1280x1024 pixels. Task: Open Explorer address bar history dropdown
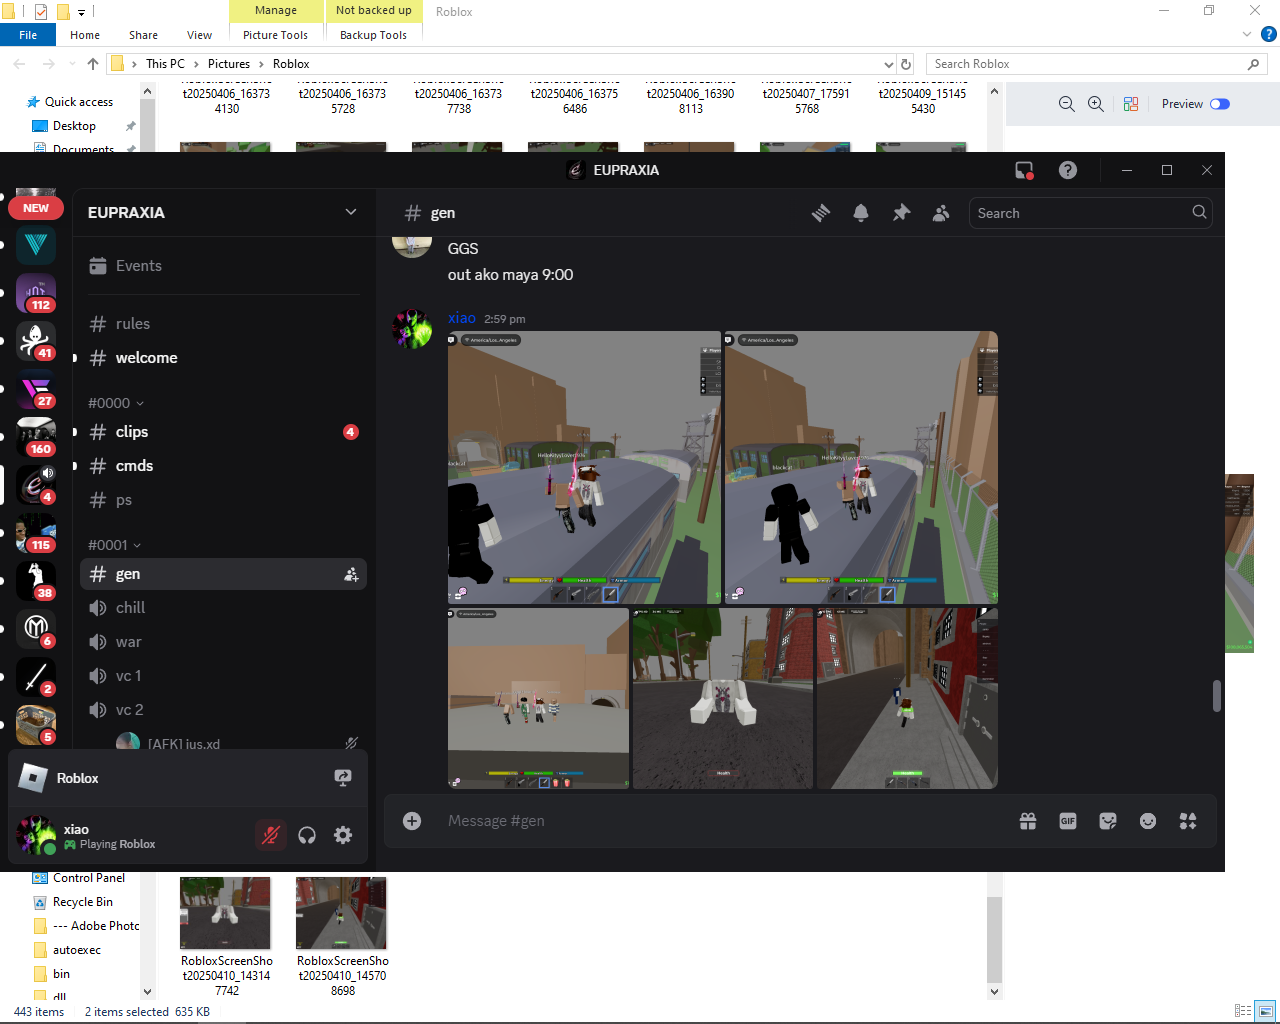pyautogui.click(x=889, y=64)
